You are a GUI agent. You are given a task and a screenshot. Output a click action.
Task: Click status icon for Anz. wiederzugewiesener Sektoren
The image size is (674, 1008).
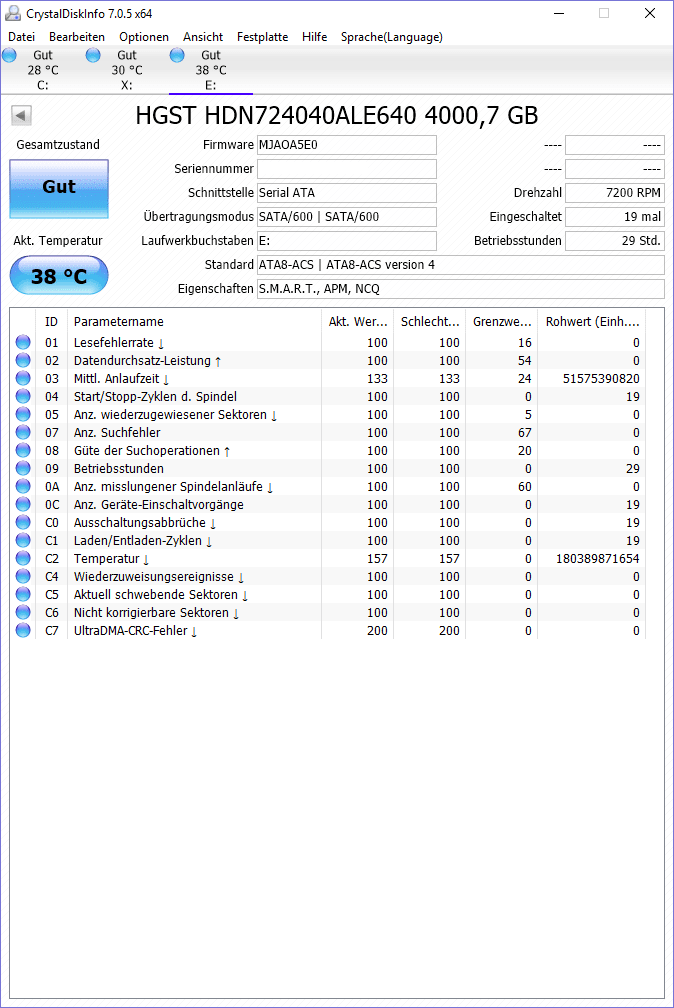tap(23, 414)
